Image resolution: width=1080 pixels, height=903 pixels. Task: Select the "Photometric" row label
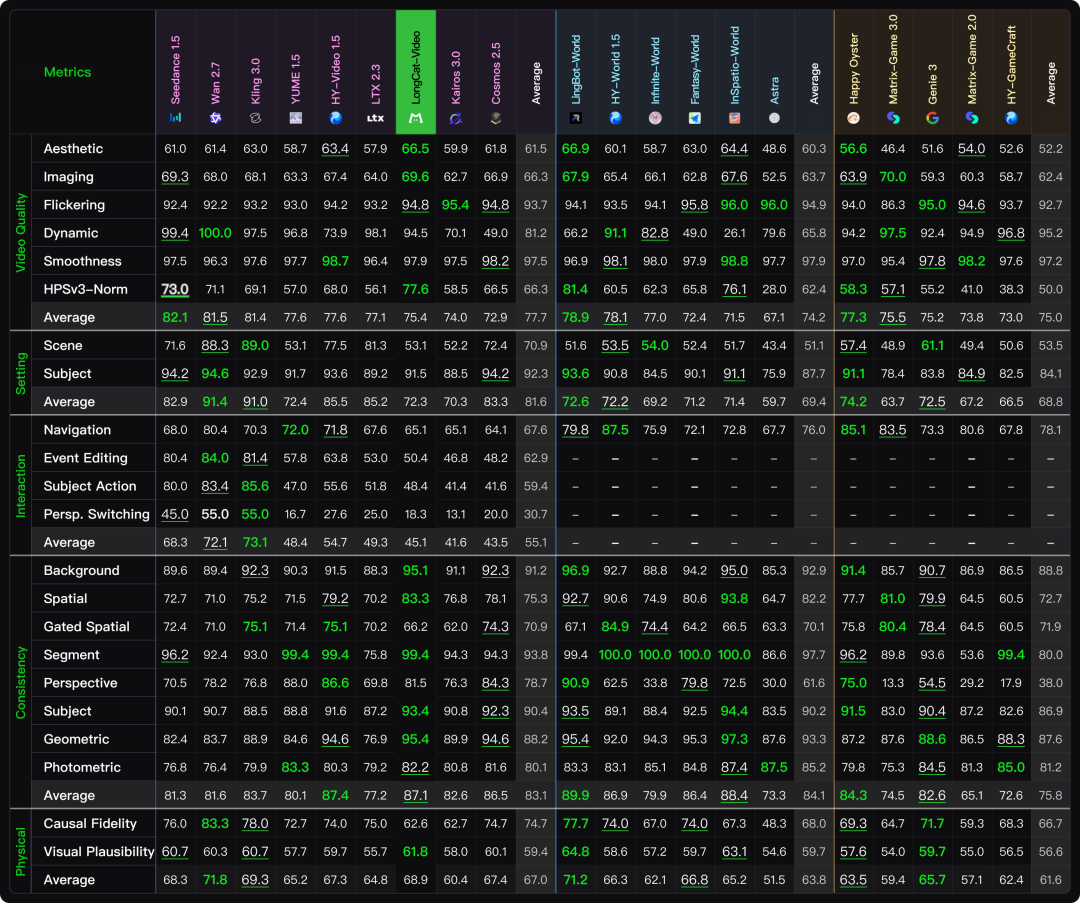82,767
